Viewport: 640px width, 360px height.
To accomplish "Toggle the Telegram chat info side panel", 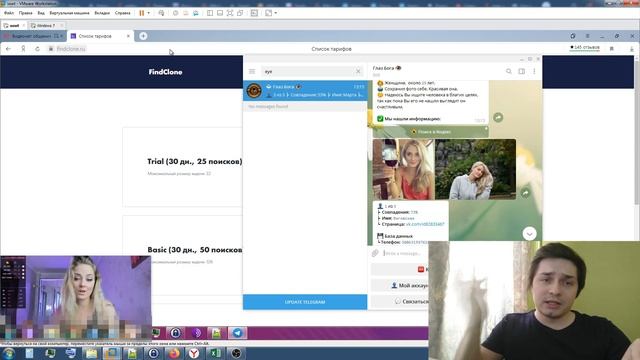I will pyautogui.click(x=522, y=71).
